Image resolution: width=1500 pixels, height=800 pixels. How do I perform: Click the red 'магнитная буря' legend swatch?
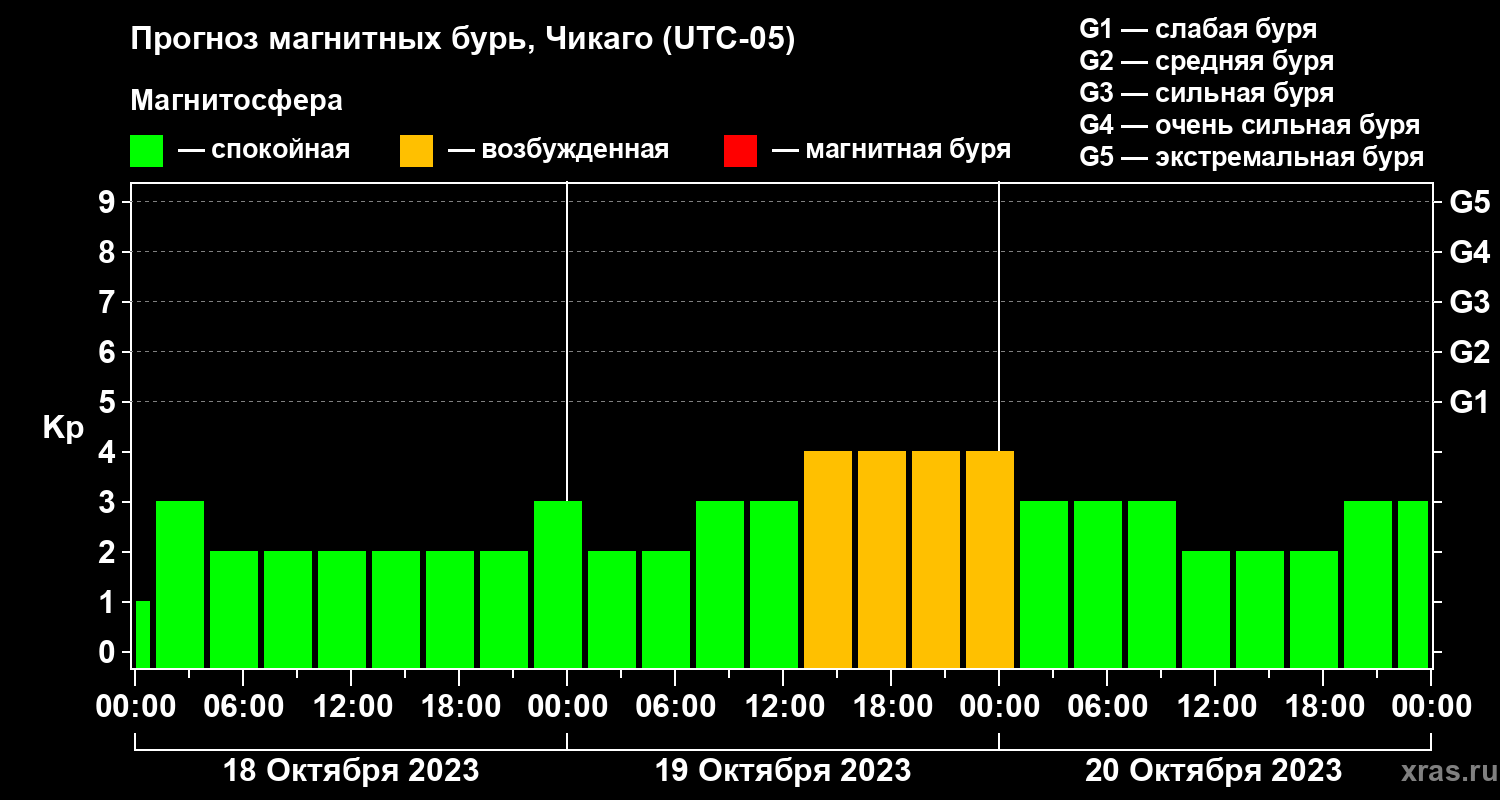coord(740,151)
